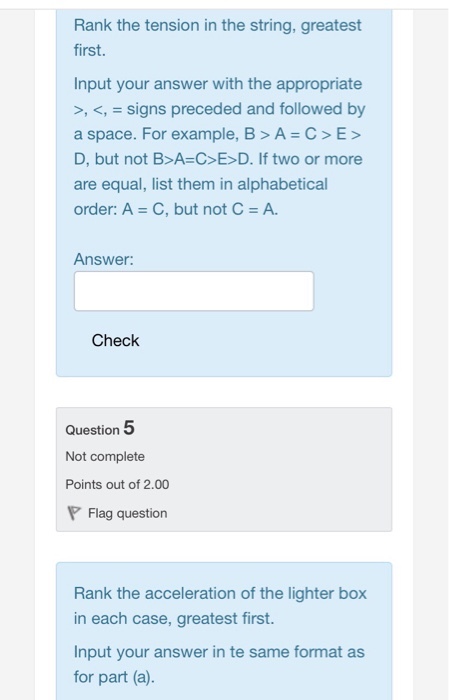449x700 pixels.
Task: Open the Flag question link
Action: click(x=128, y=513)
